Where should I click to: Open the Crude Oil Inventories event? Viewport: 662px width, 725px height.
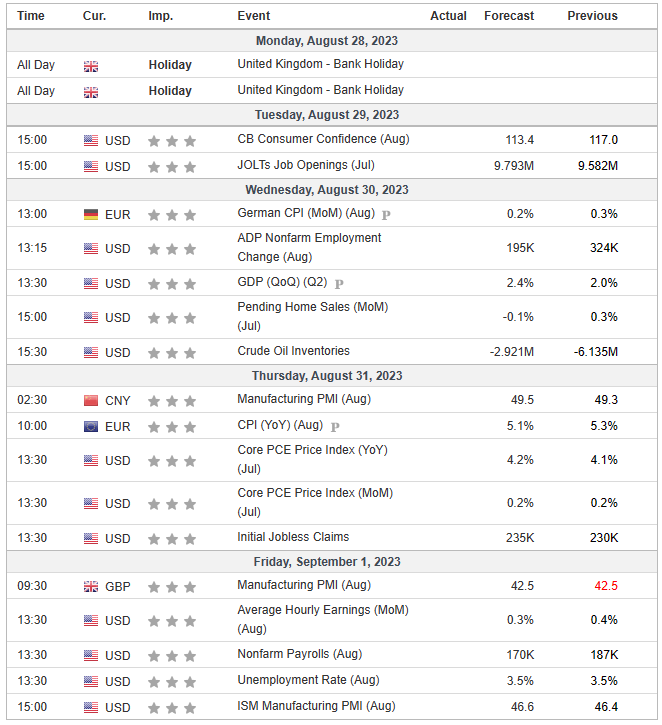click(x=294, y=351)
